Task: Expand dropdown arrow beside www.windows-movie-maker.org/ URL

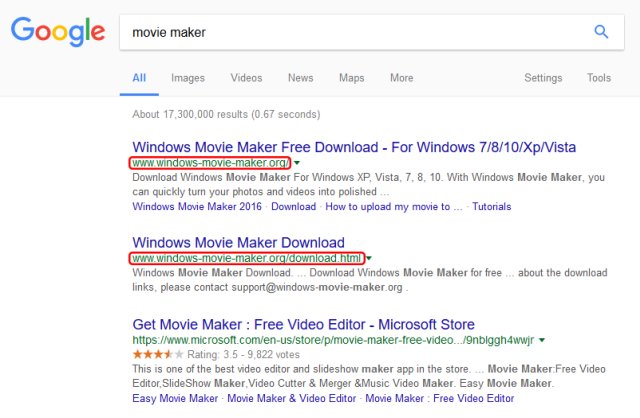Action: 297,162
